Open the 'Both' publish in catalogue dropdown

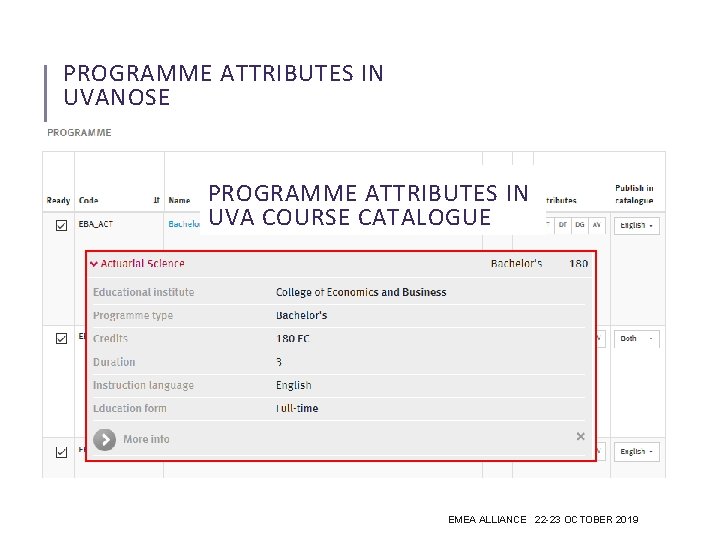click(x=636, y=338)
